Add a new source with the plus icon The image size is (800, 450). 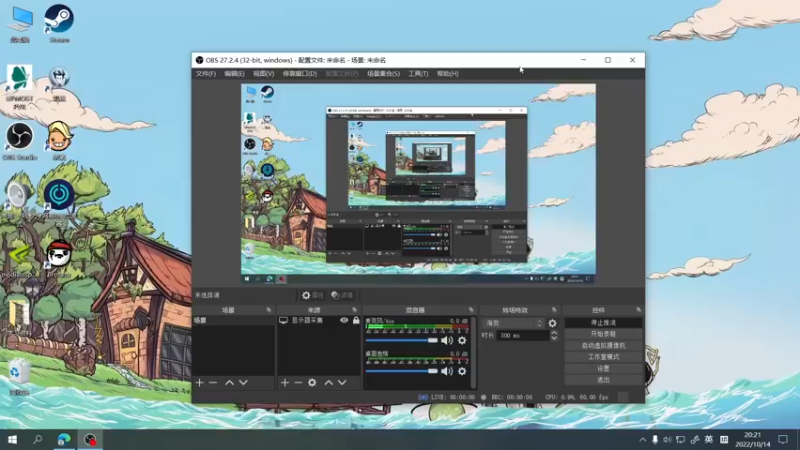(285, 383)
